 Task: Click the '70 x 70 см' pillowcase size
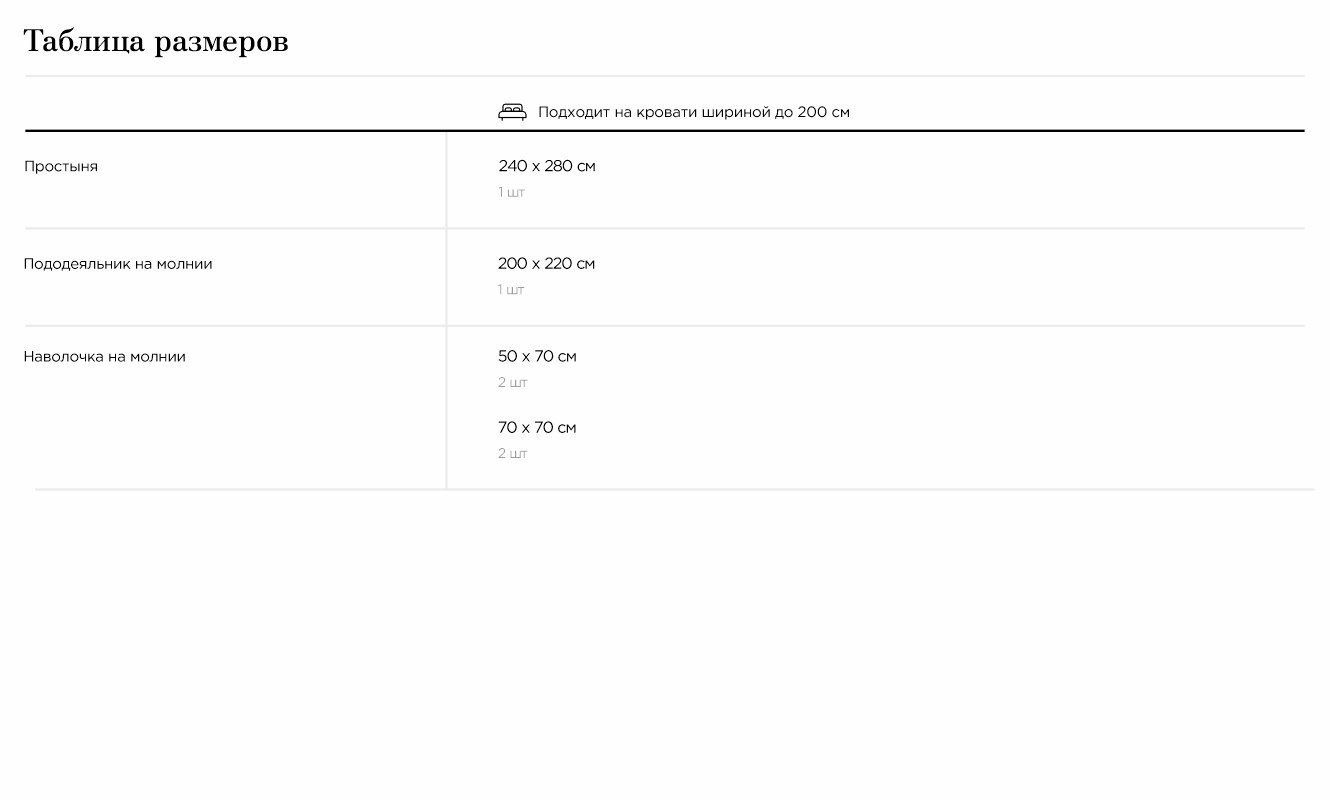point(537,428)
